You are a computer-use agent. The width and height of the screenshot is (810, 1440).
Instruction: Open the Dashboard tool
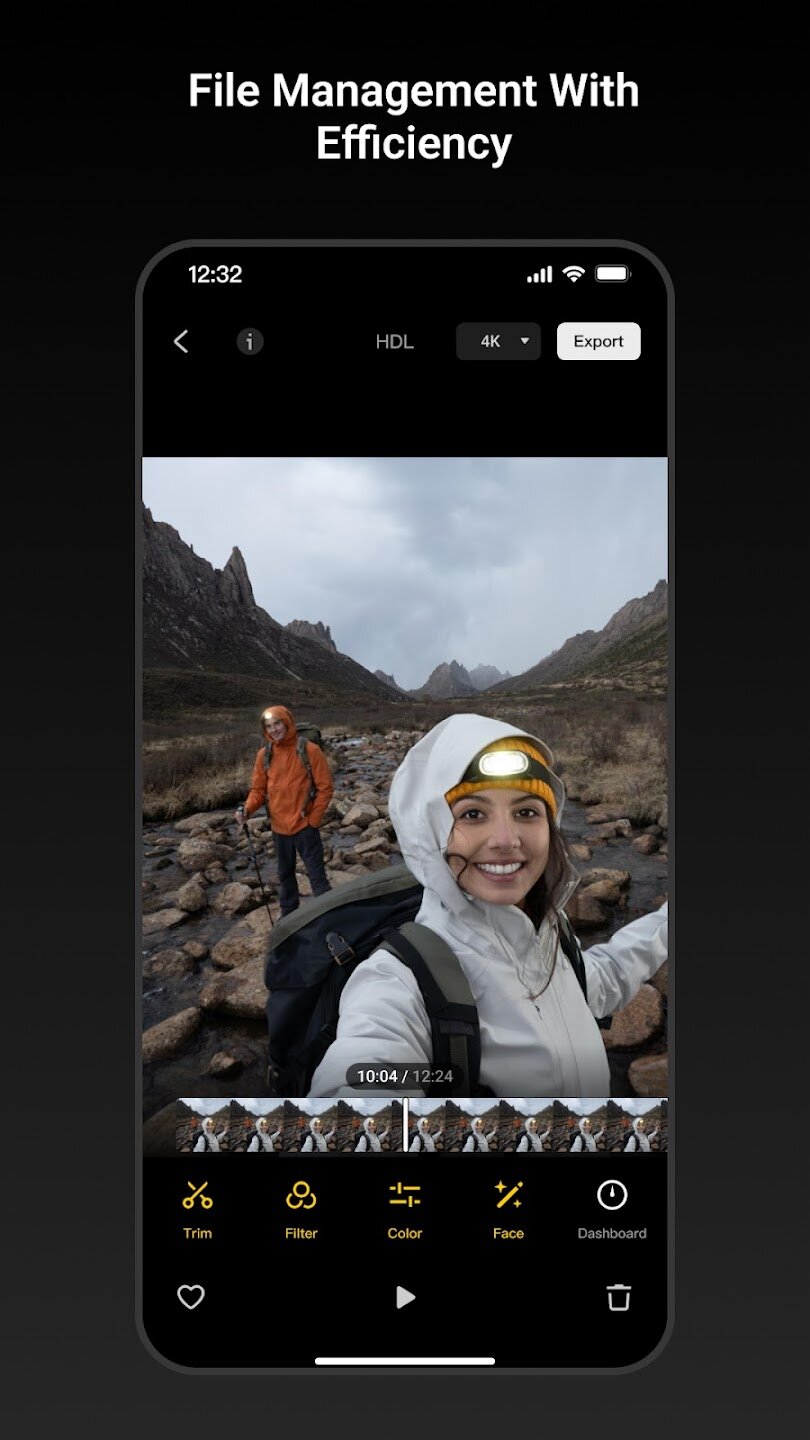tap(612, 1209)
